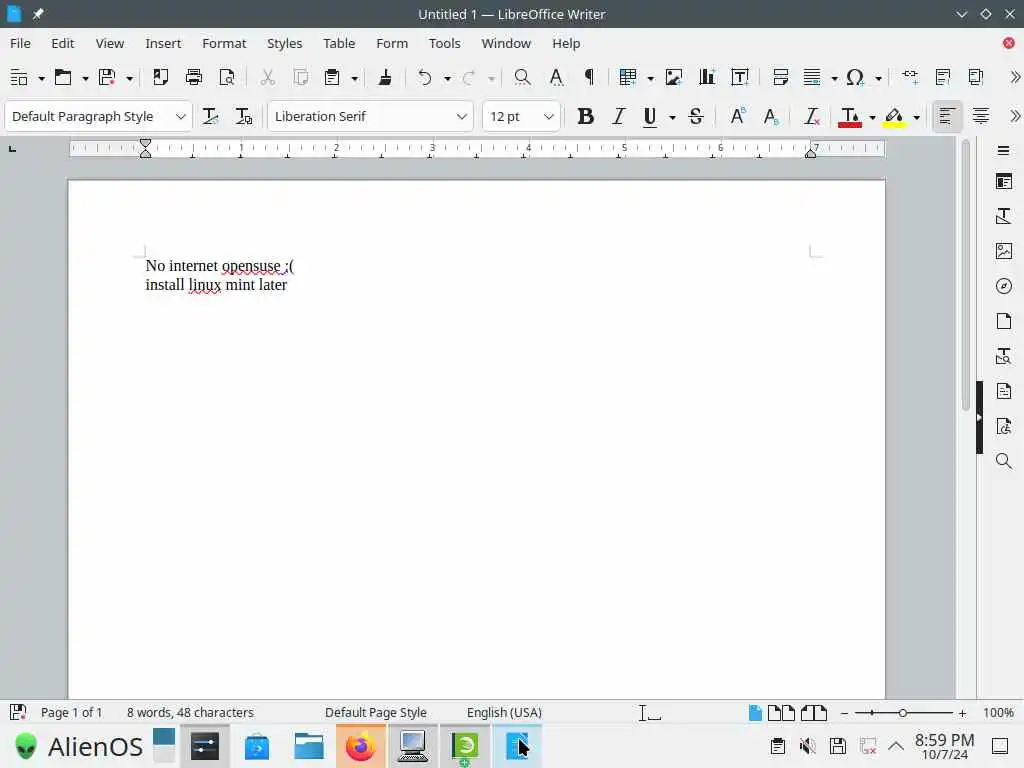Open the Insert menu

click(163, 43)
